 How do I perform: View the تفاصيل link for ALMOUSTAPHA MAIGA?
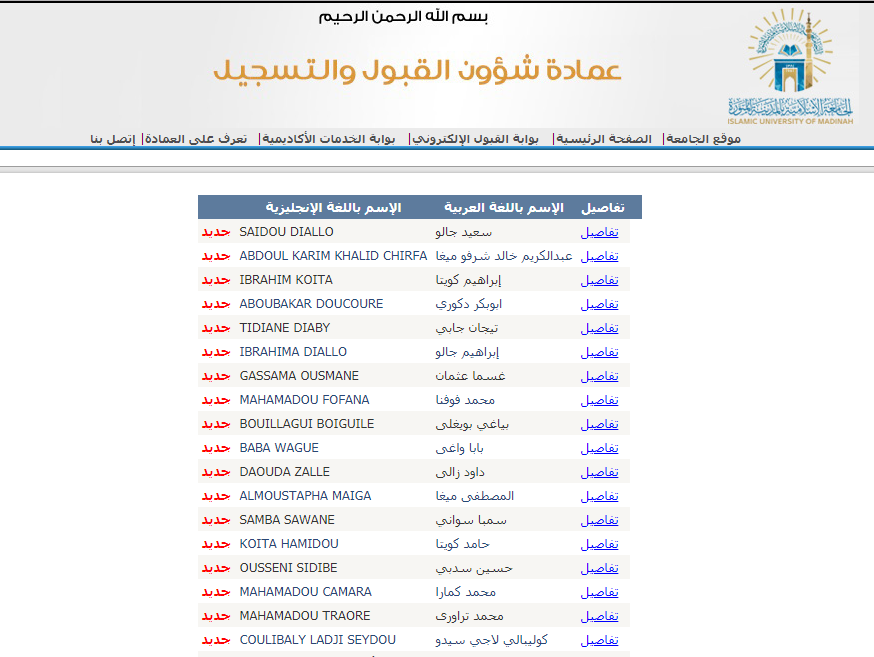(x=599, y=495)
